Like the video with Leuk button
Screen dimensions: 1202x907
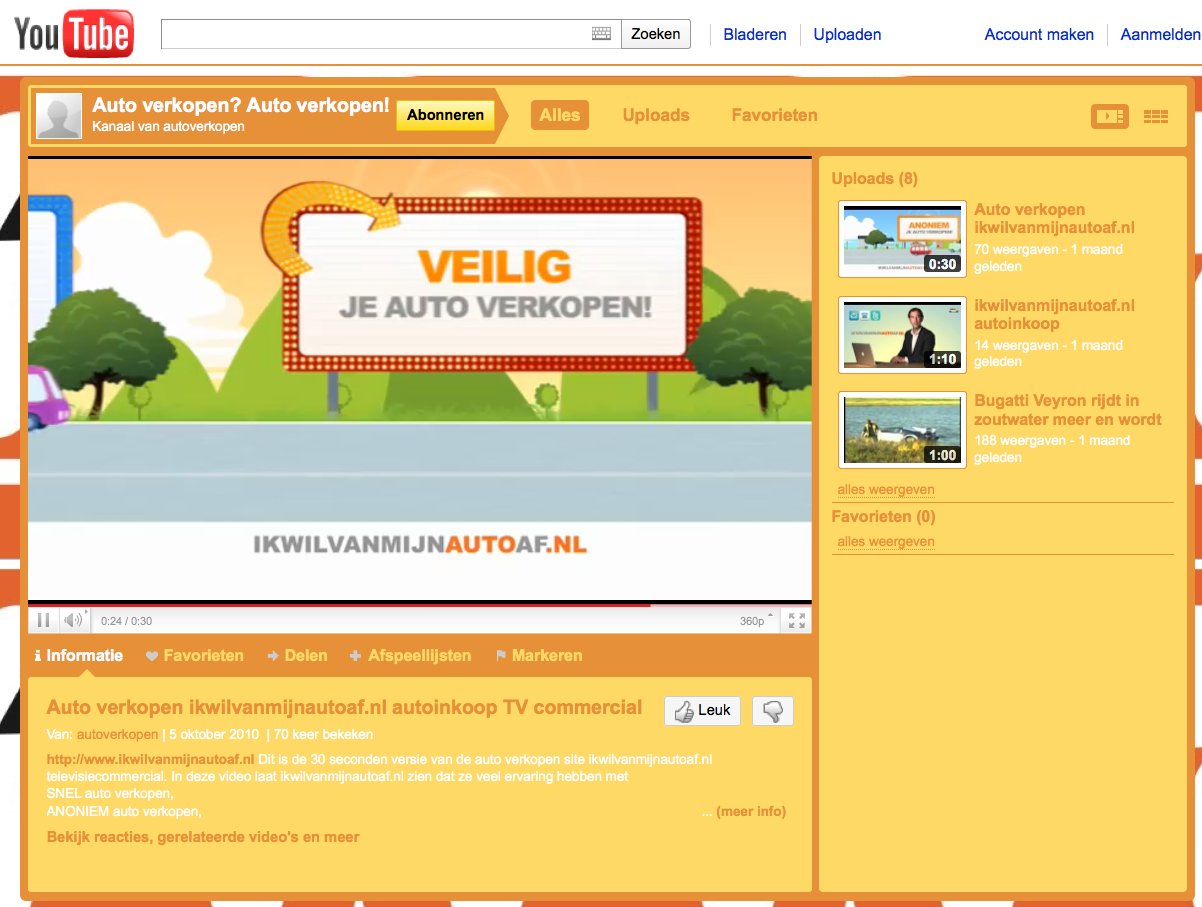click(703, 711)
